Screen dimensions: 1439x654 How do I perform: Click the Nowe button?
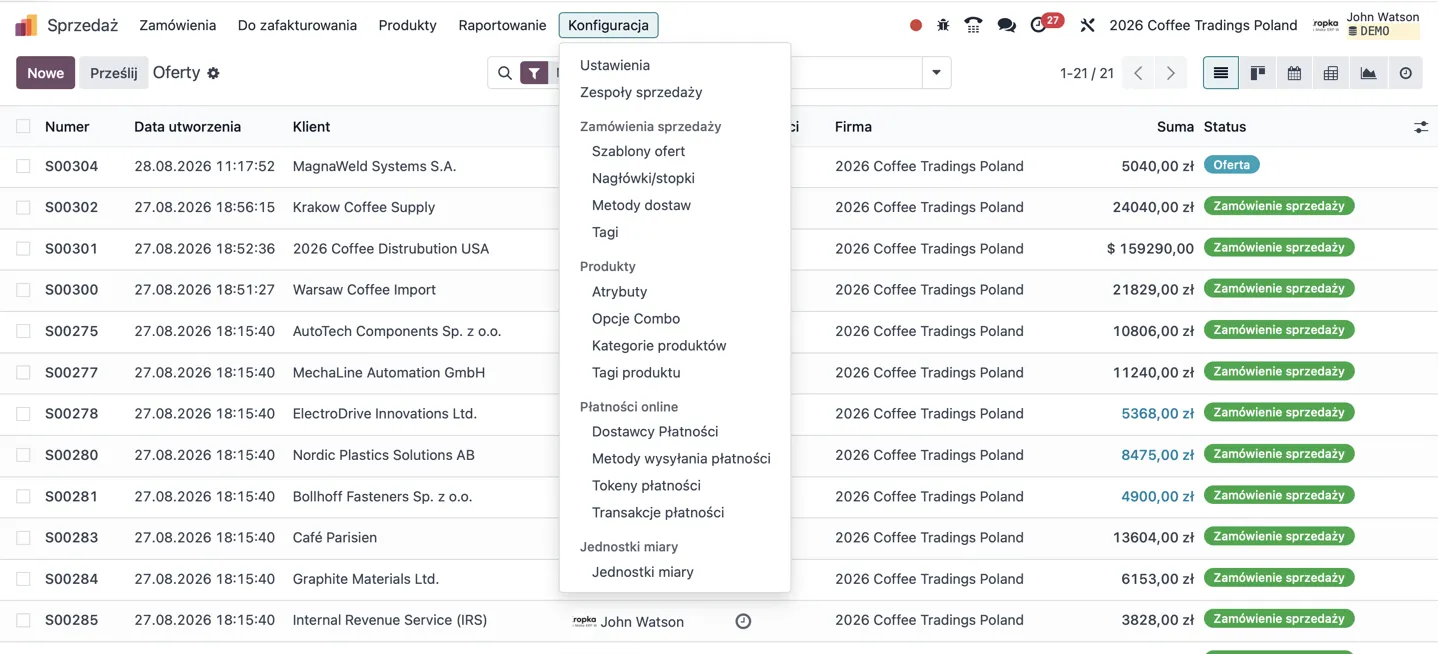[45, 73]
